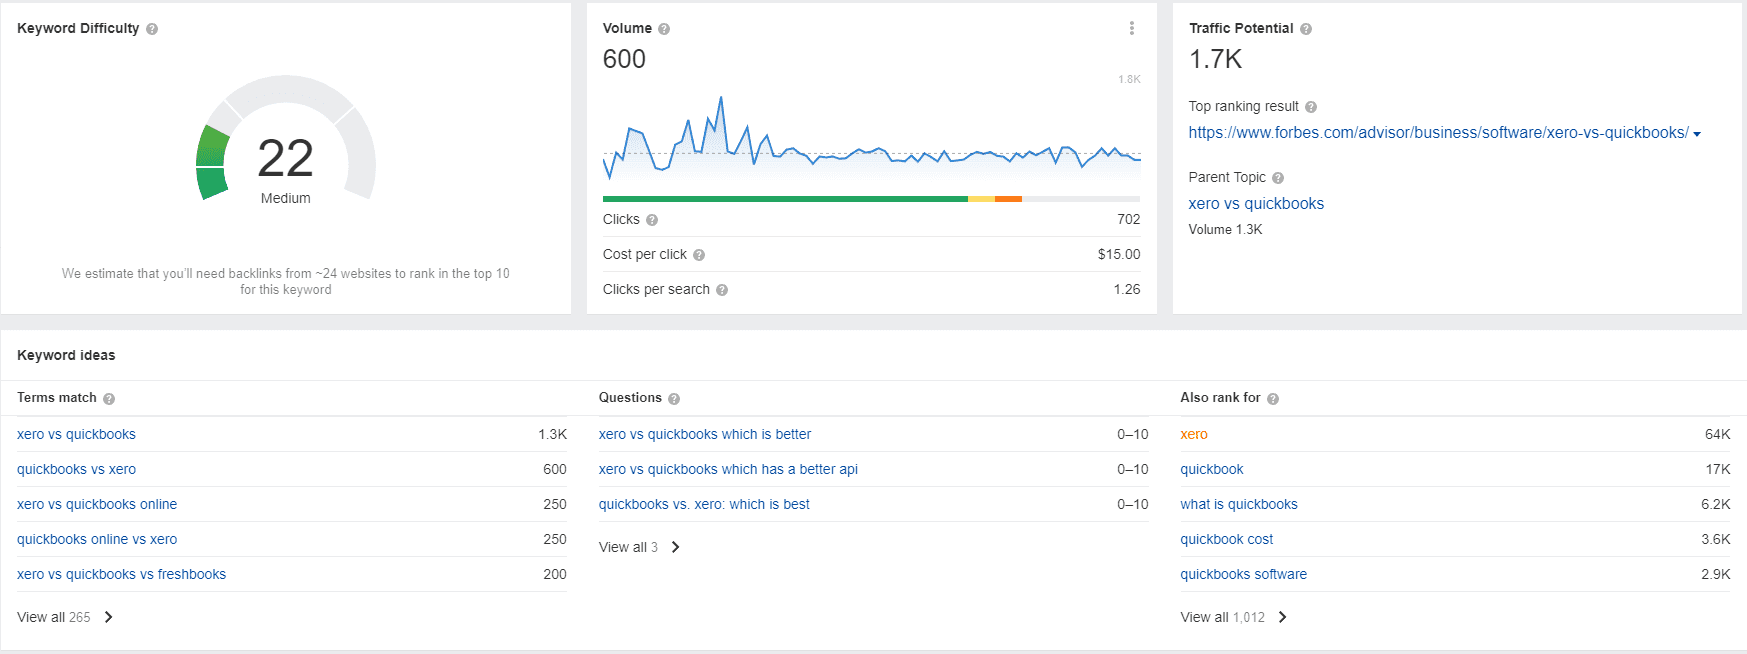
Task: Click the Questions help icon
Action: click(x=674, y=399)
